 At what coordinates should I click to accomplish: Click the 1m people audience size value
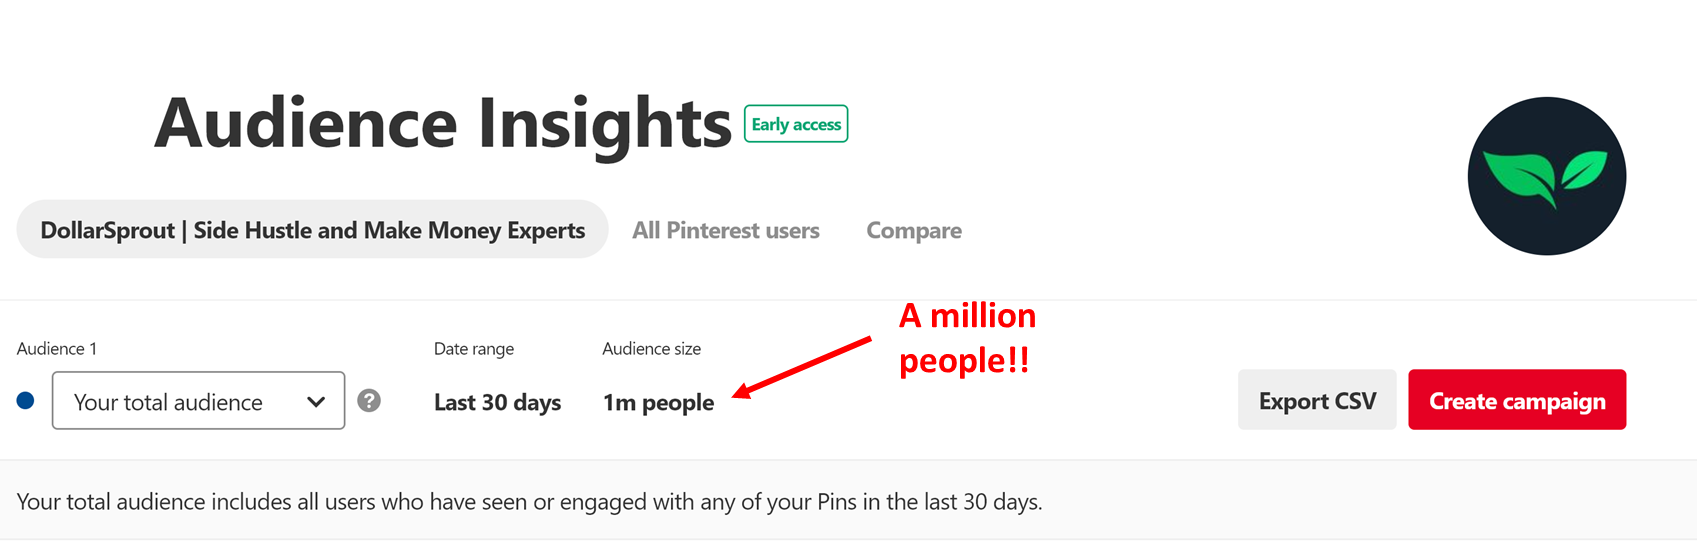(x=658, y=402)
